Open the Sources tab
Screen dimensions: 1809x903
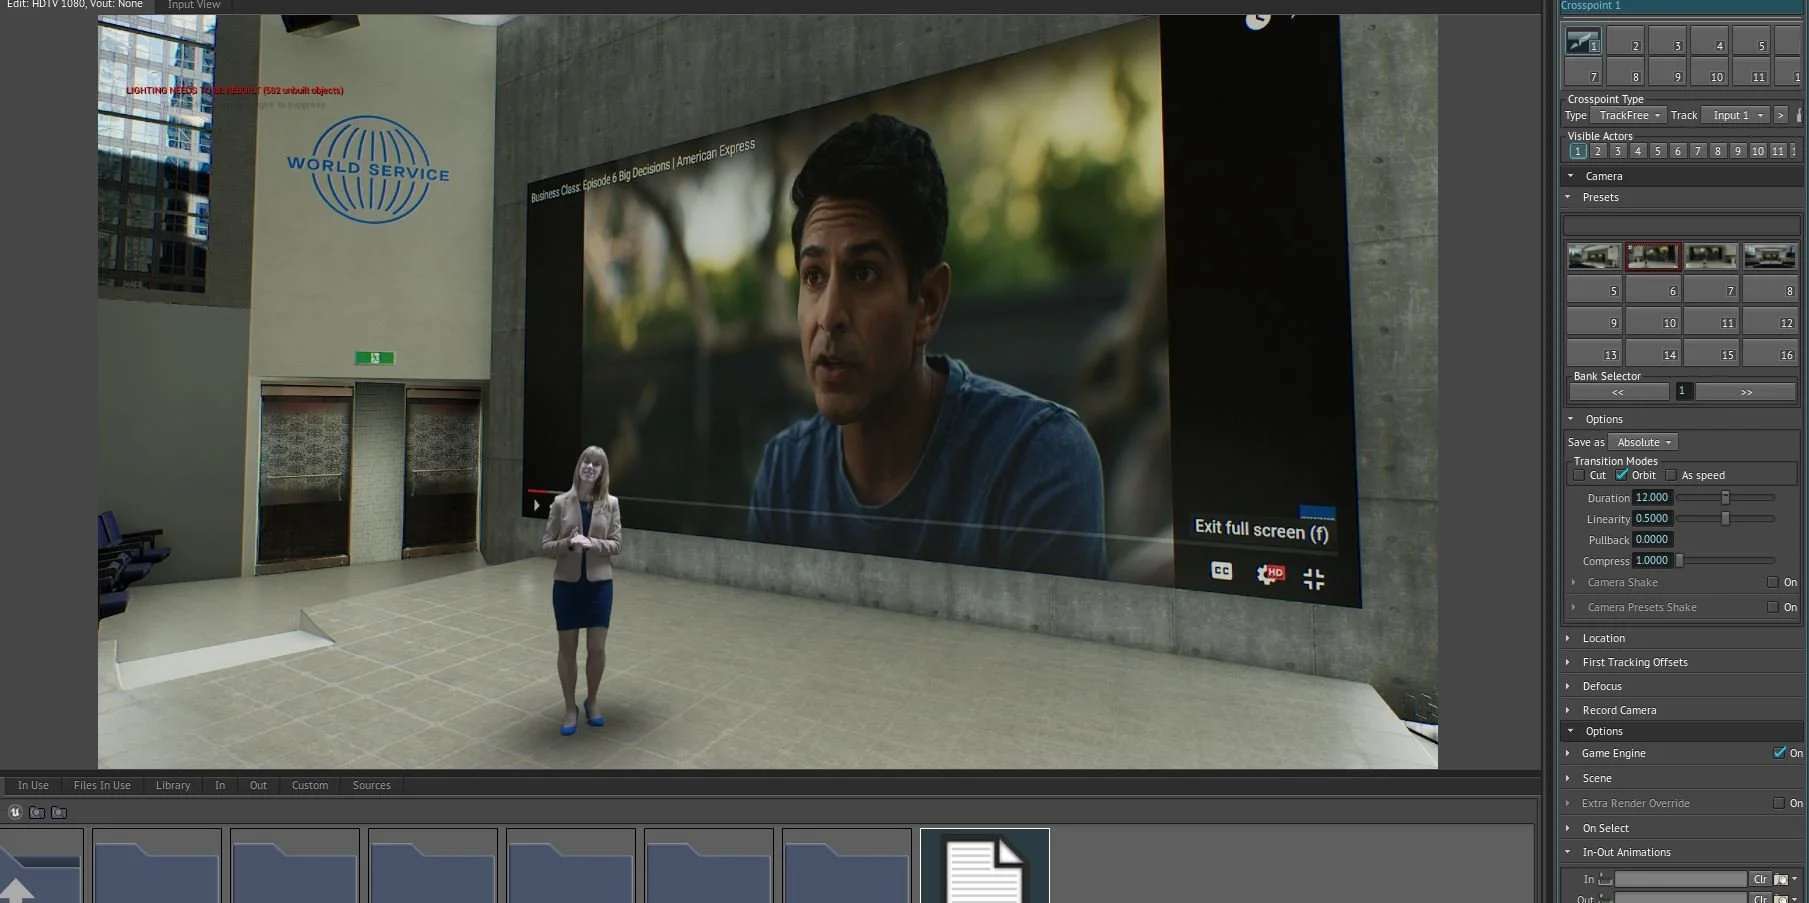(371, 785)
